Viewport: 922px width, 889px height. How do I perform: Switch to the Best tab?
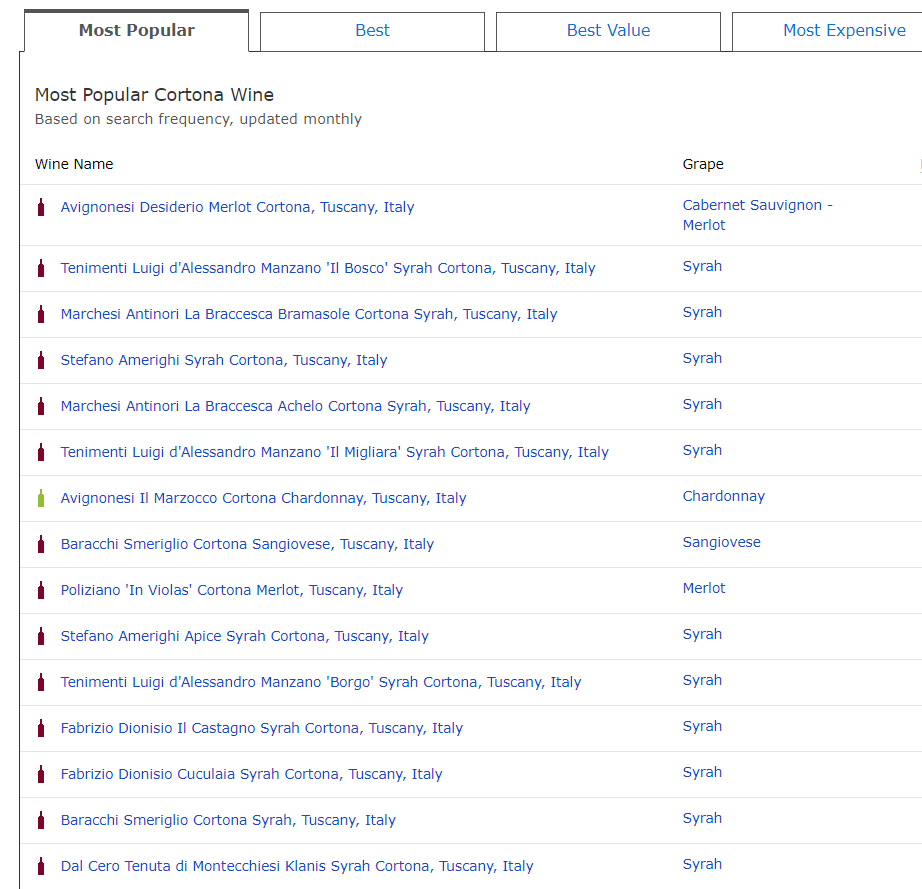[x=372, y=31]
